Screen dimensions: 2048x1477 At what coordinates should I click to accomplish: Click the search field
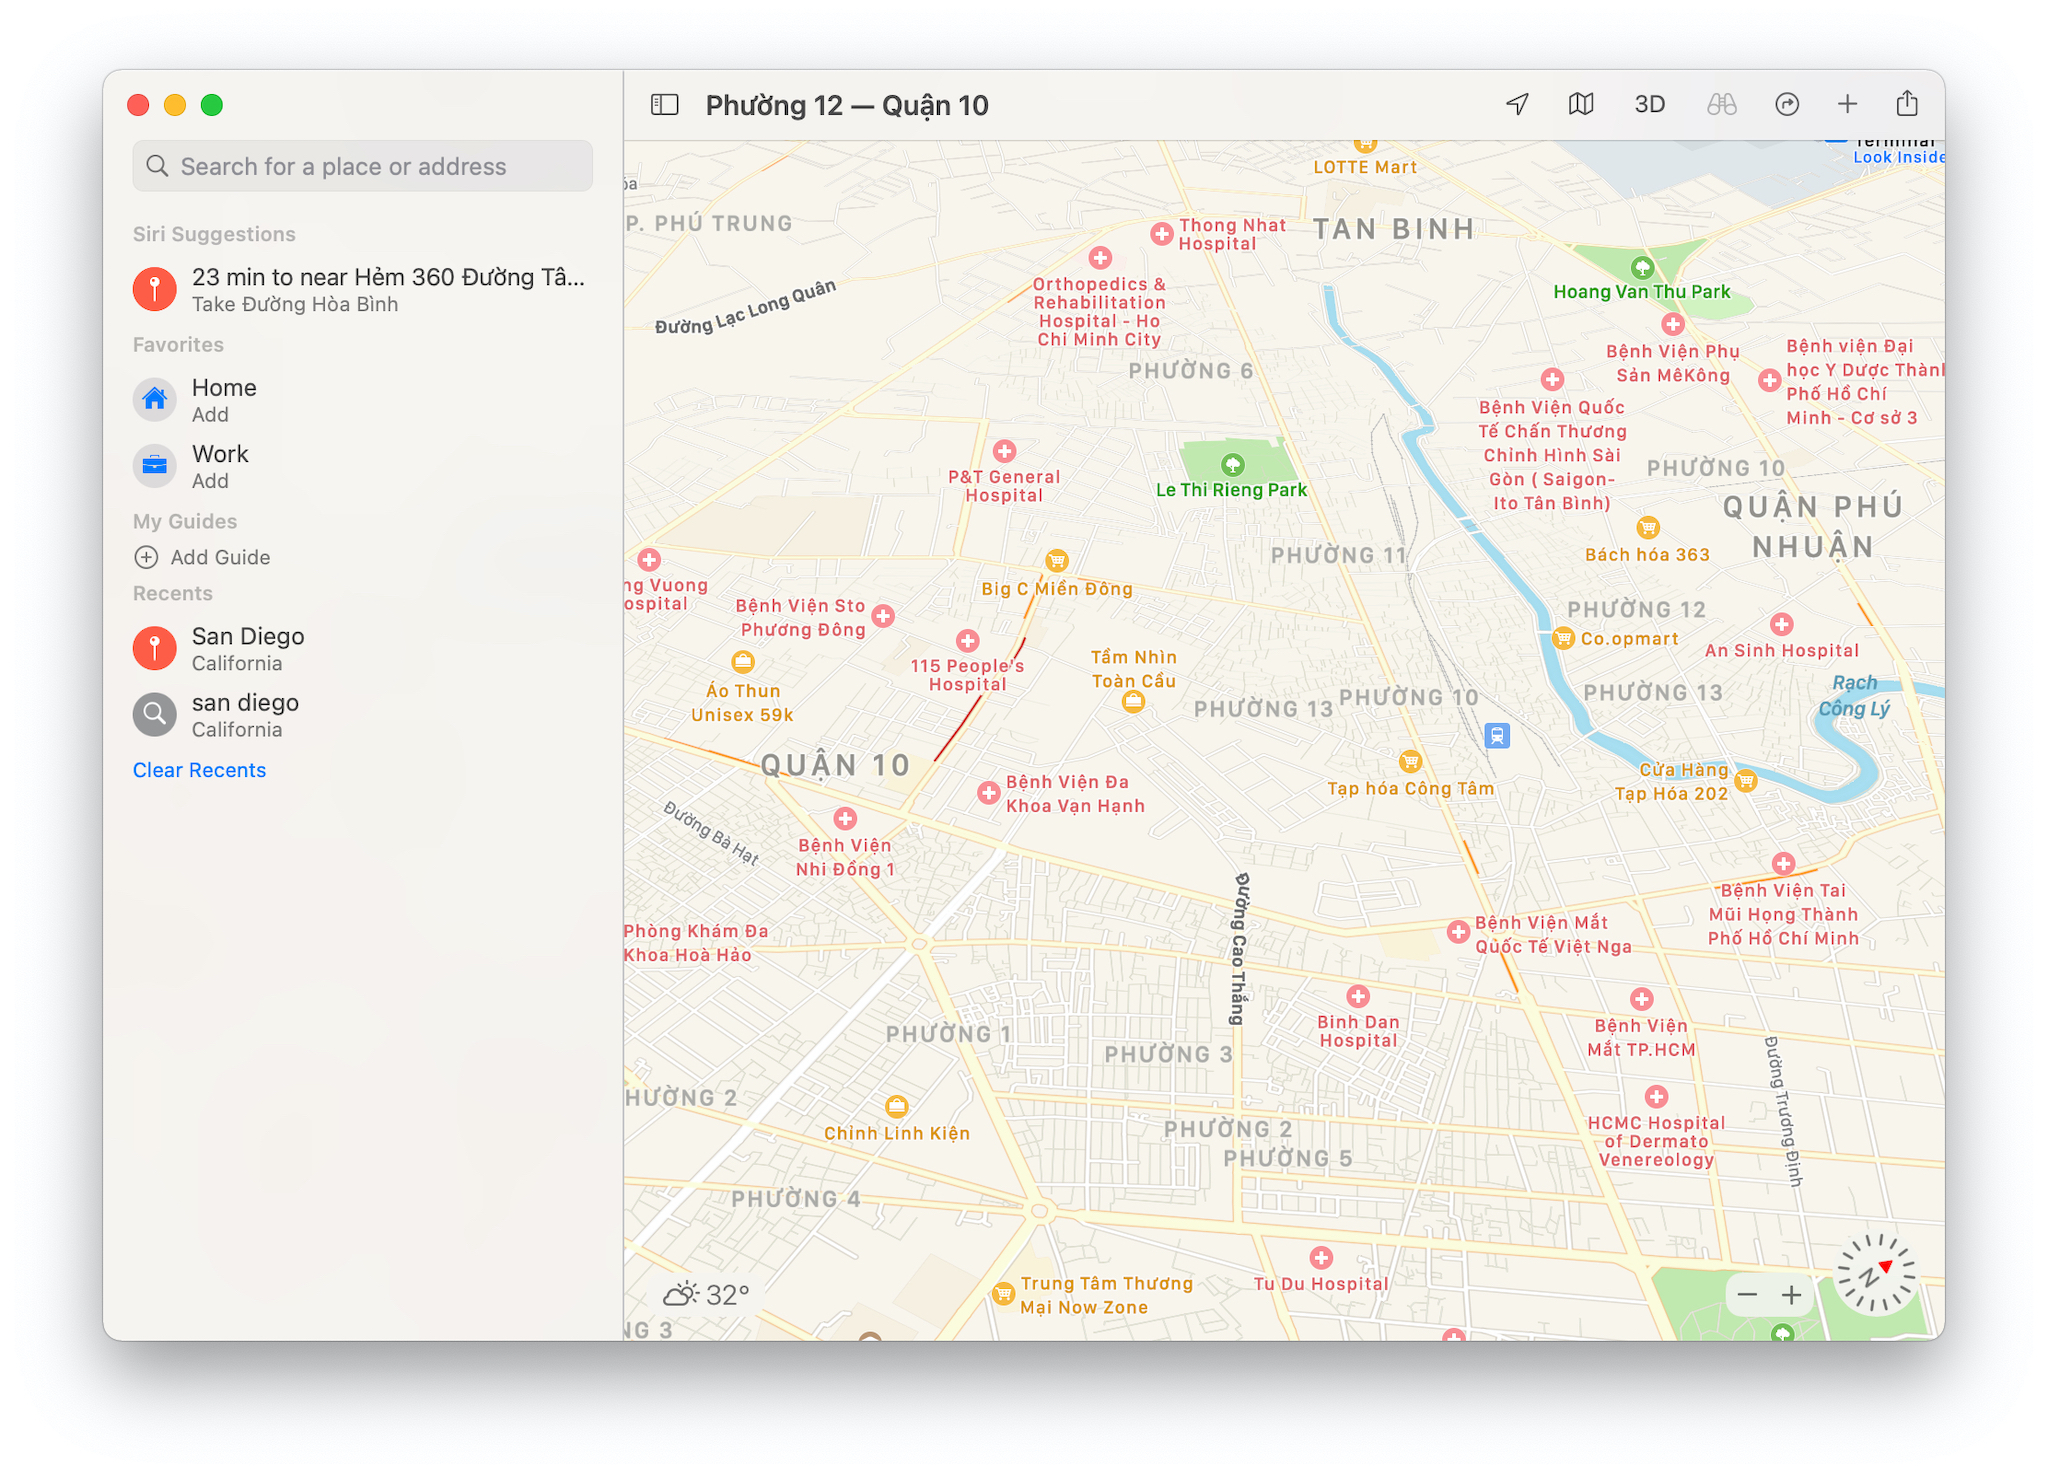point(362,166)
